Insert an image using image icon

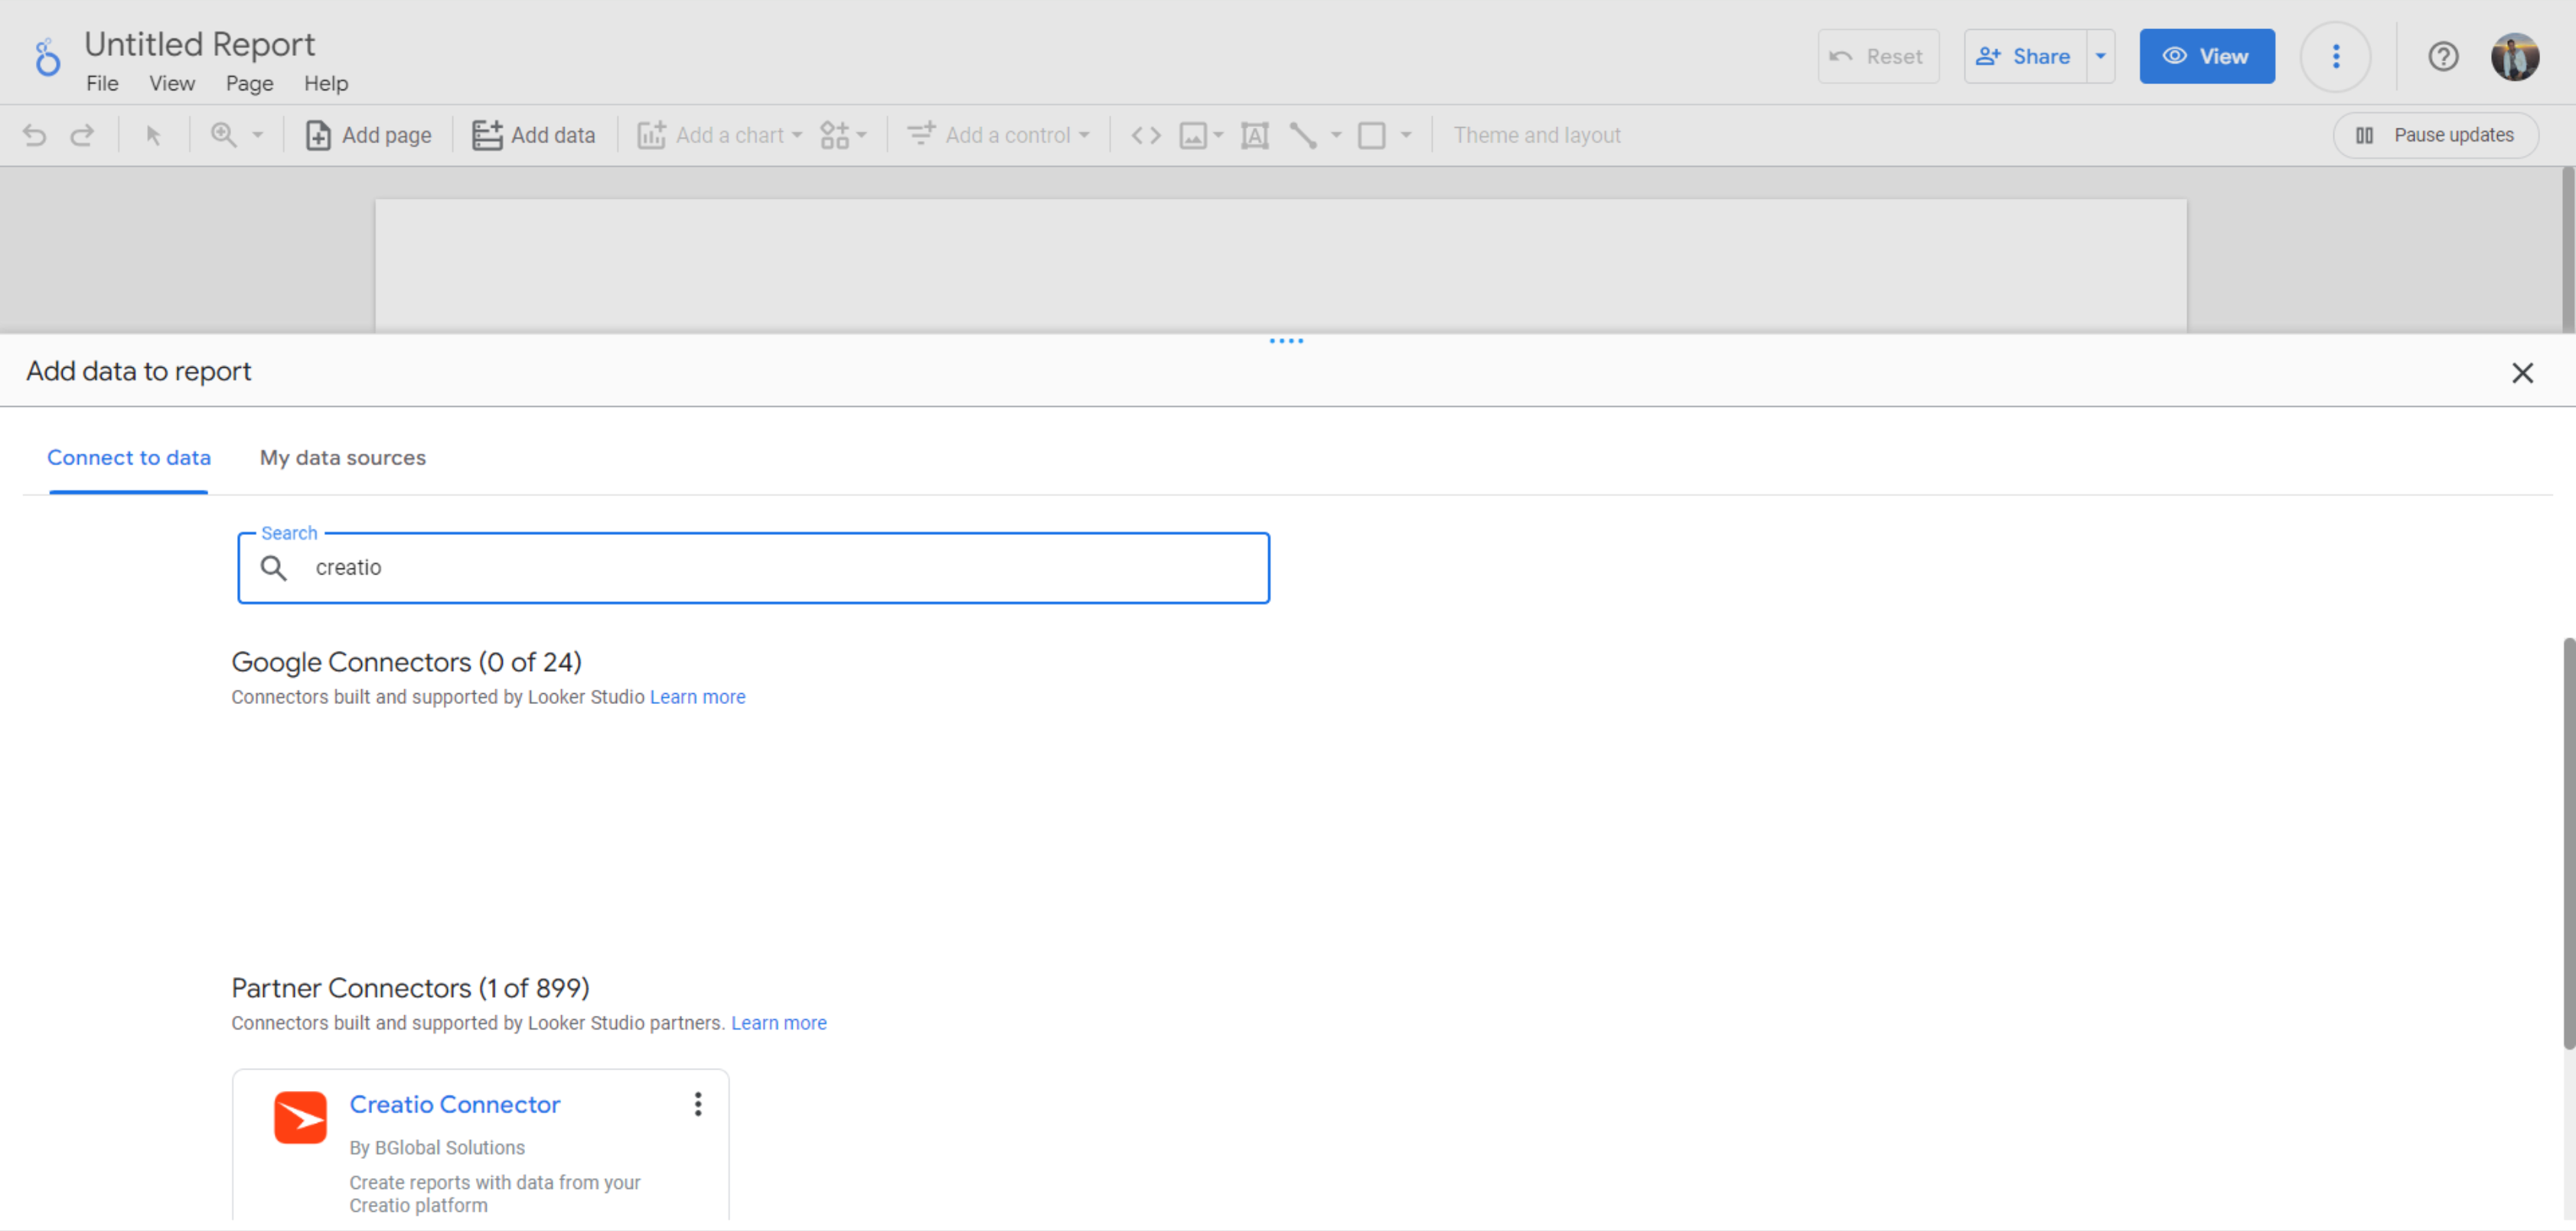click(1193, 135)
